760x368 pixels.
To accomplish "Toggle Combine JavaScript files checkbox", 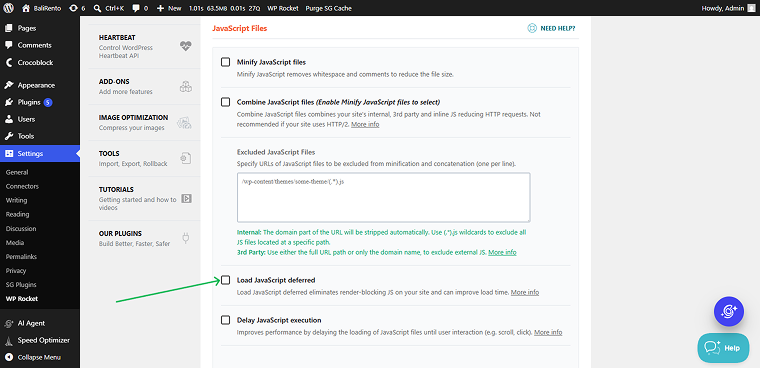I will tap(225, 102).
